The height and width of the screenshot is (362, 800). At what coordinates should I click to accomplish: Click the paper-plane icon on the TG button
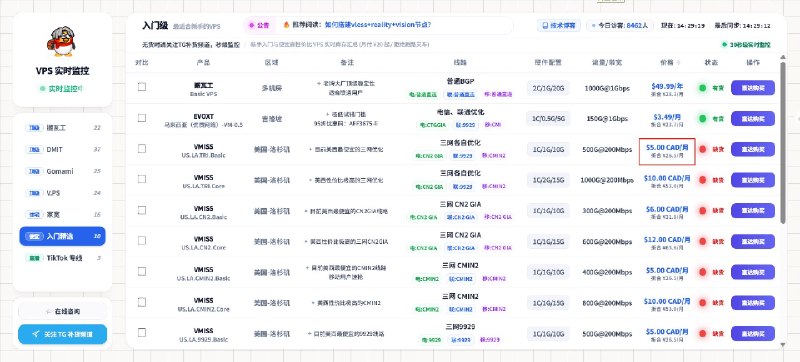[35, 334]
